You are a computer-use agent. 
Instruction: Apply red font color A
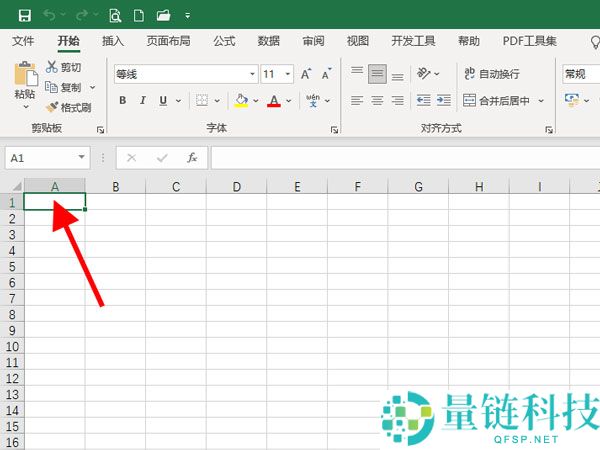274,100
